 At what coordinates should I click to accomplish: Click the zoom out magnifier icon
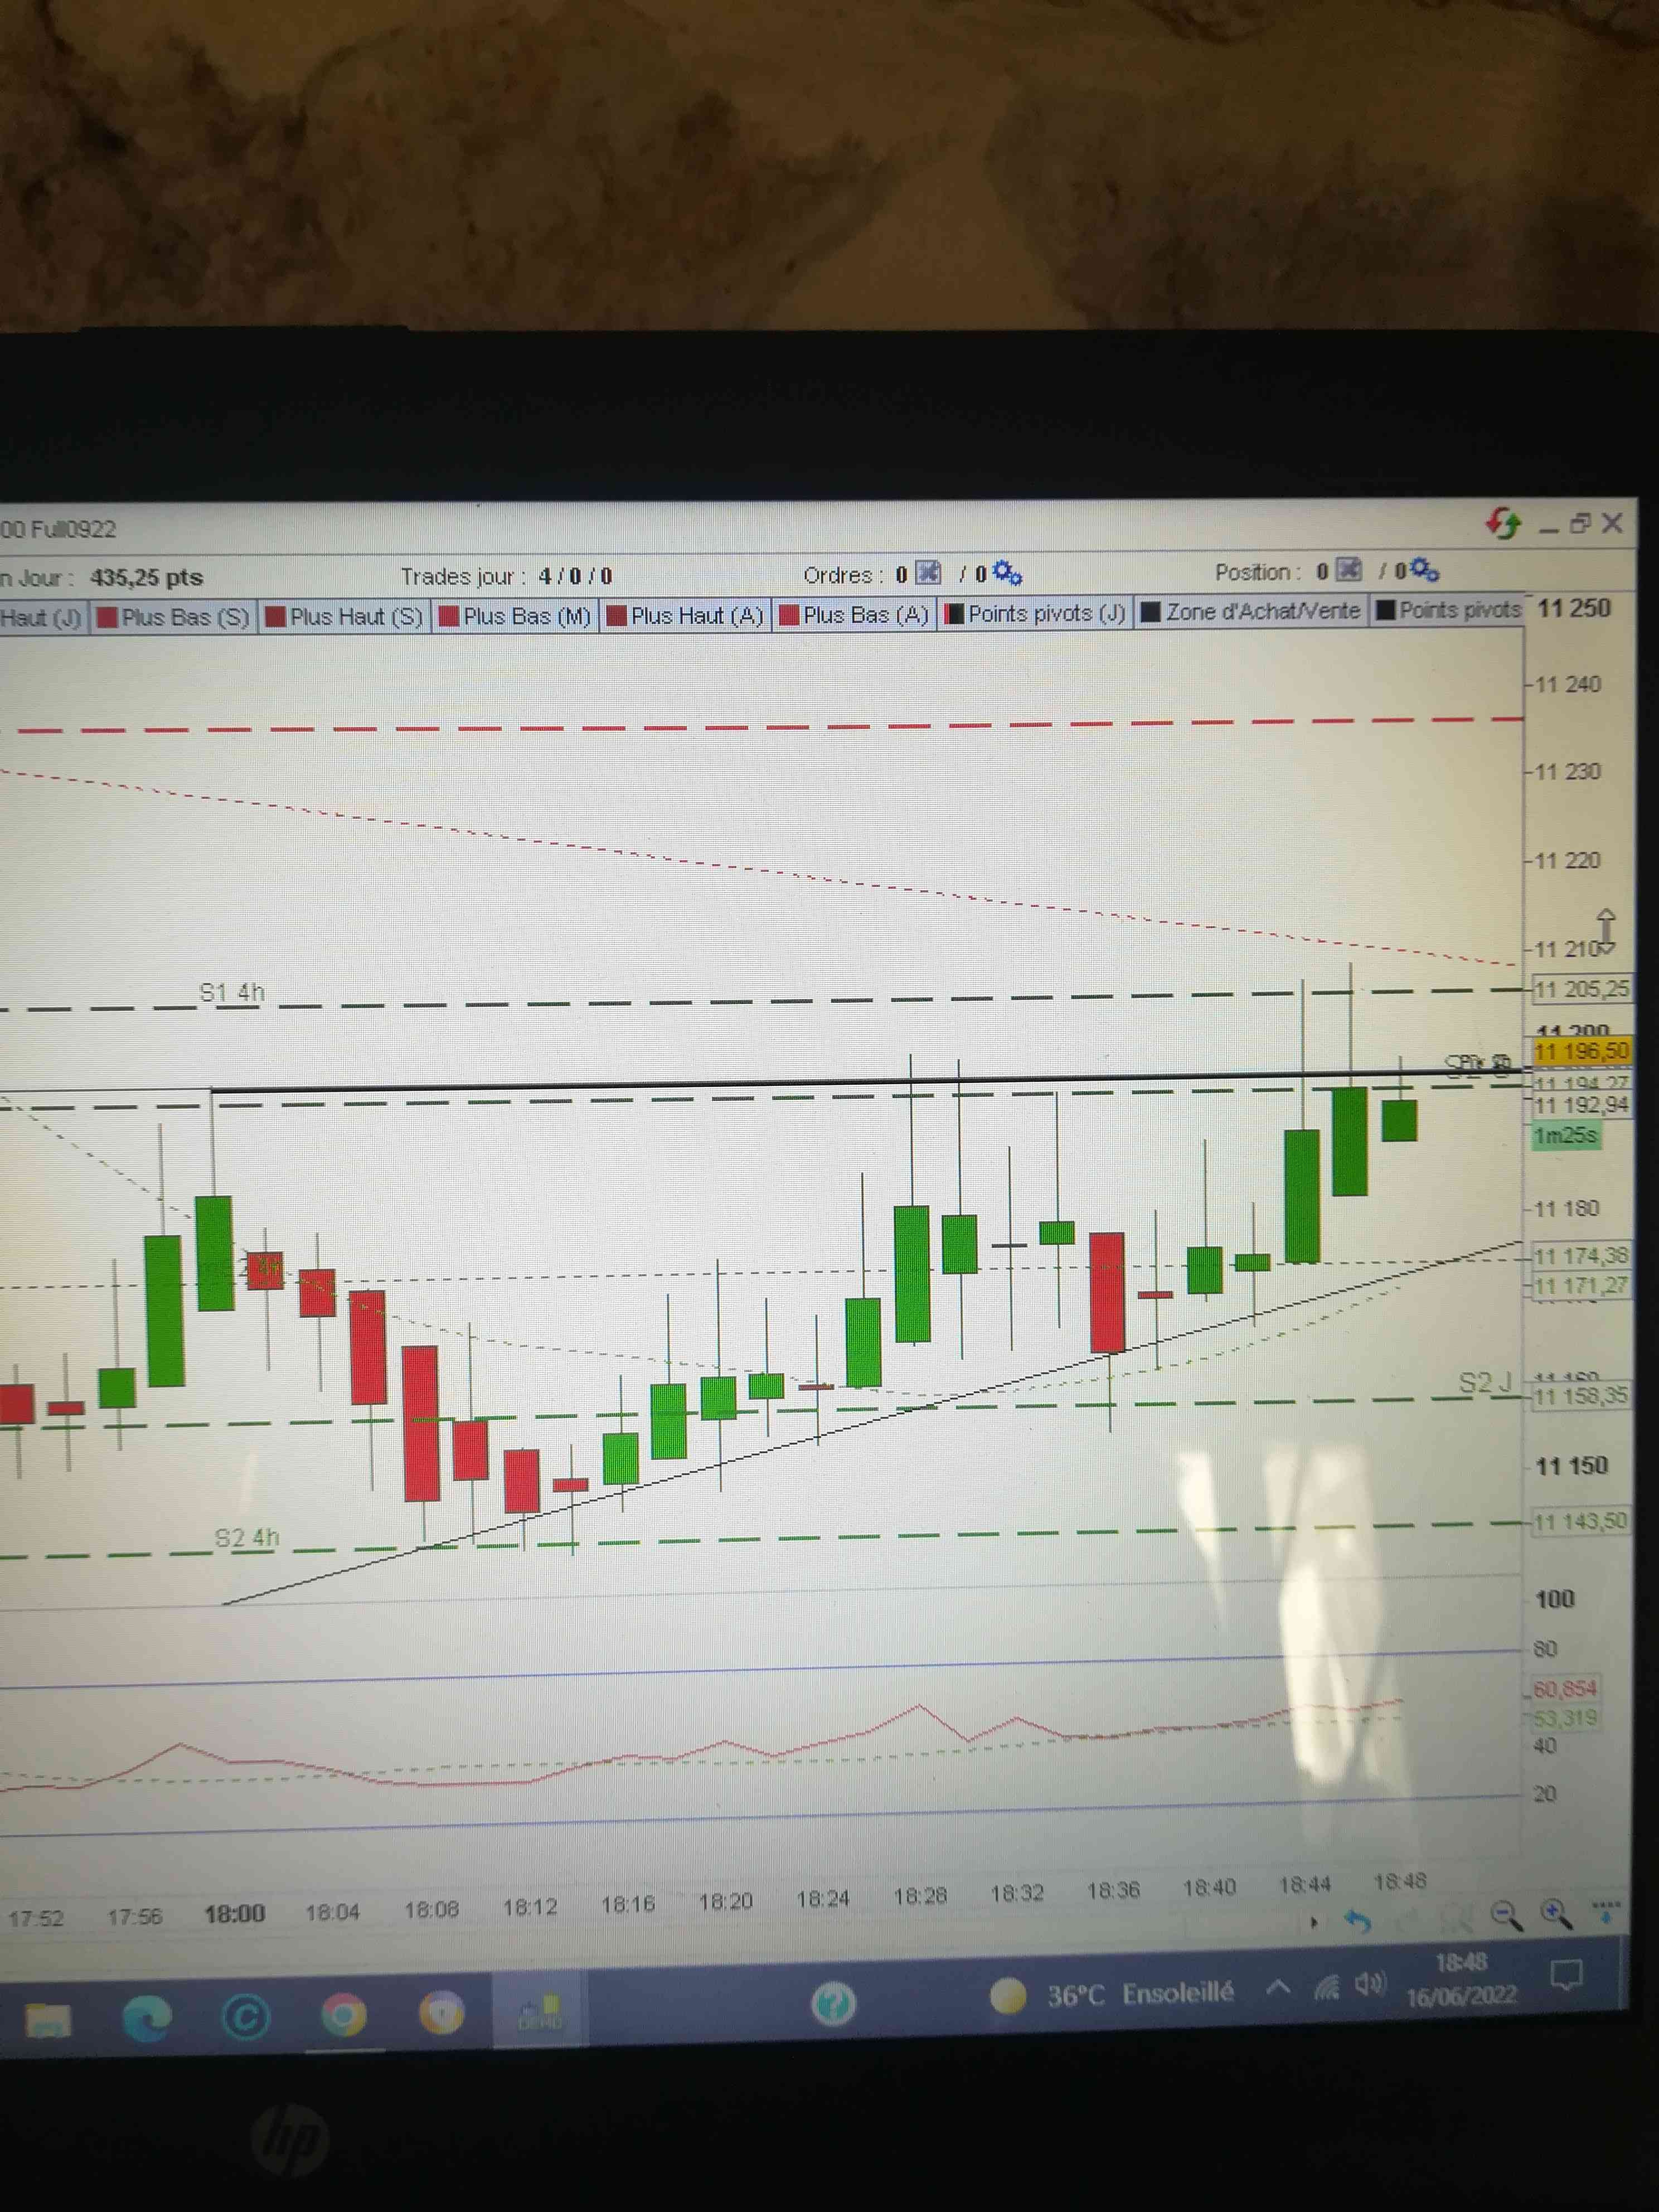click(1505, 1915)
